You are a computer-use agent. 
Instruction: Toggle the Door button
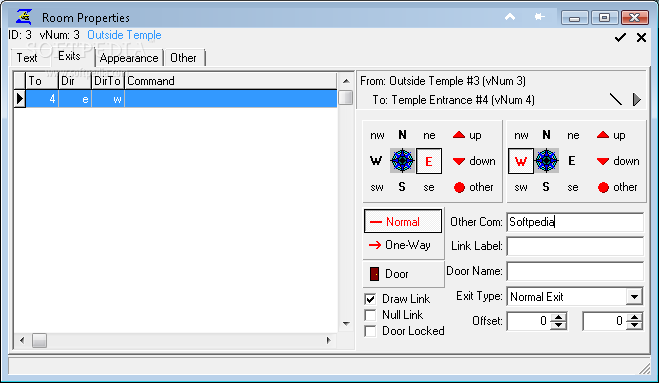(x=403, y=274)
